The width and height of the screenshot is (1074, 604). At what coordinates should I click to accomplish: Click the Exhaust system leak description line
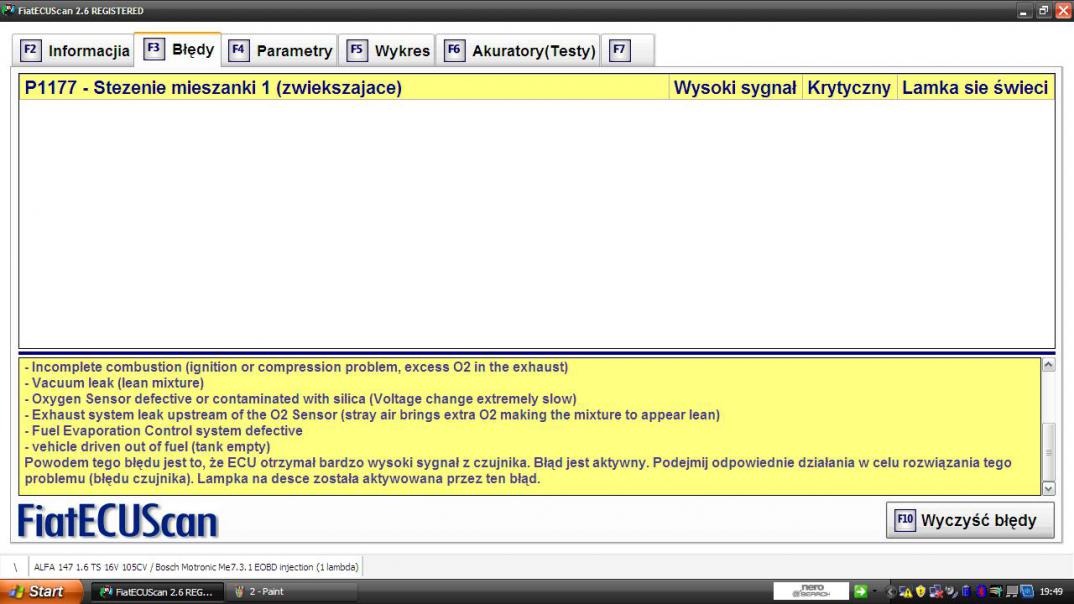(373, 415)
